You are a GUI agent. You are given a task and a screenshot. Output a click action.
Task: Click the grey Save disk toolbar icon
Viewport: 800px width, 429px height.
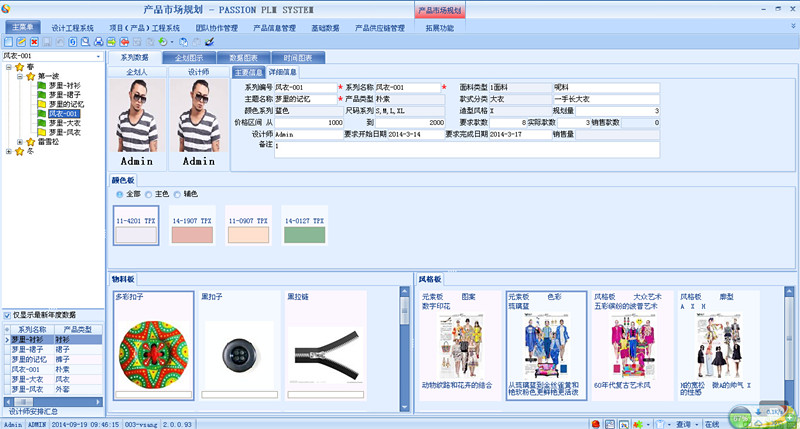pos(47,42)
